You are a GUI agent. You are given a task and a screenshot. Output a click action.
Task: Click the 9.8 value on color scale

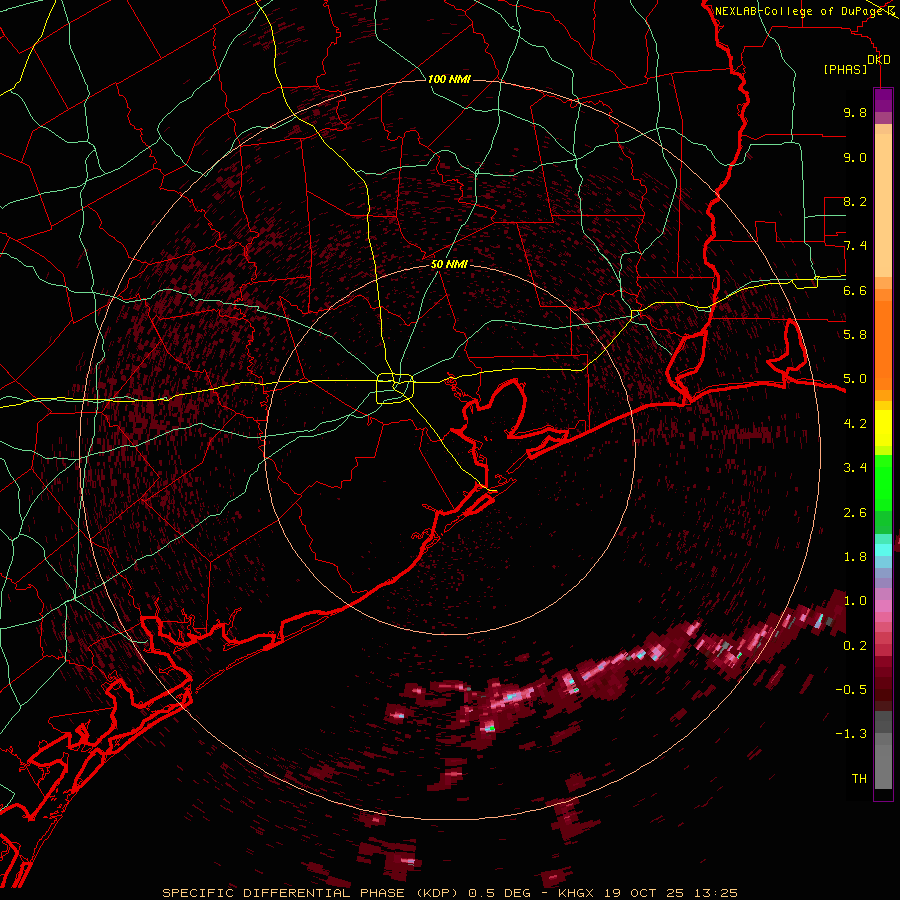coord(855,112)
